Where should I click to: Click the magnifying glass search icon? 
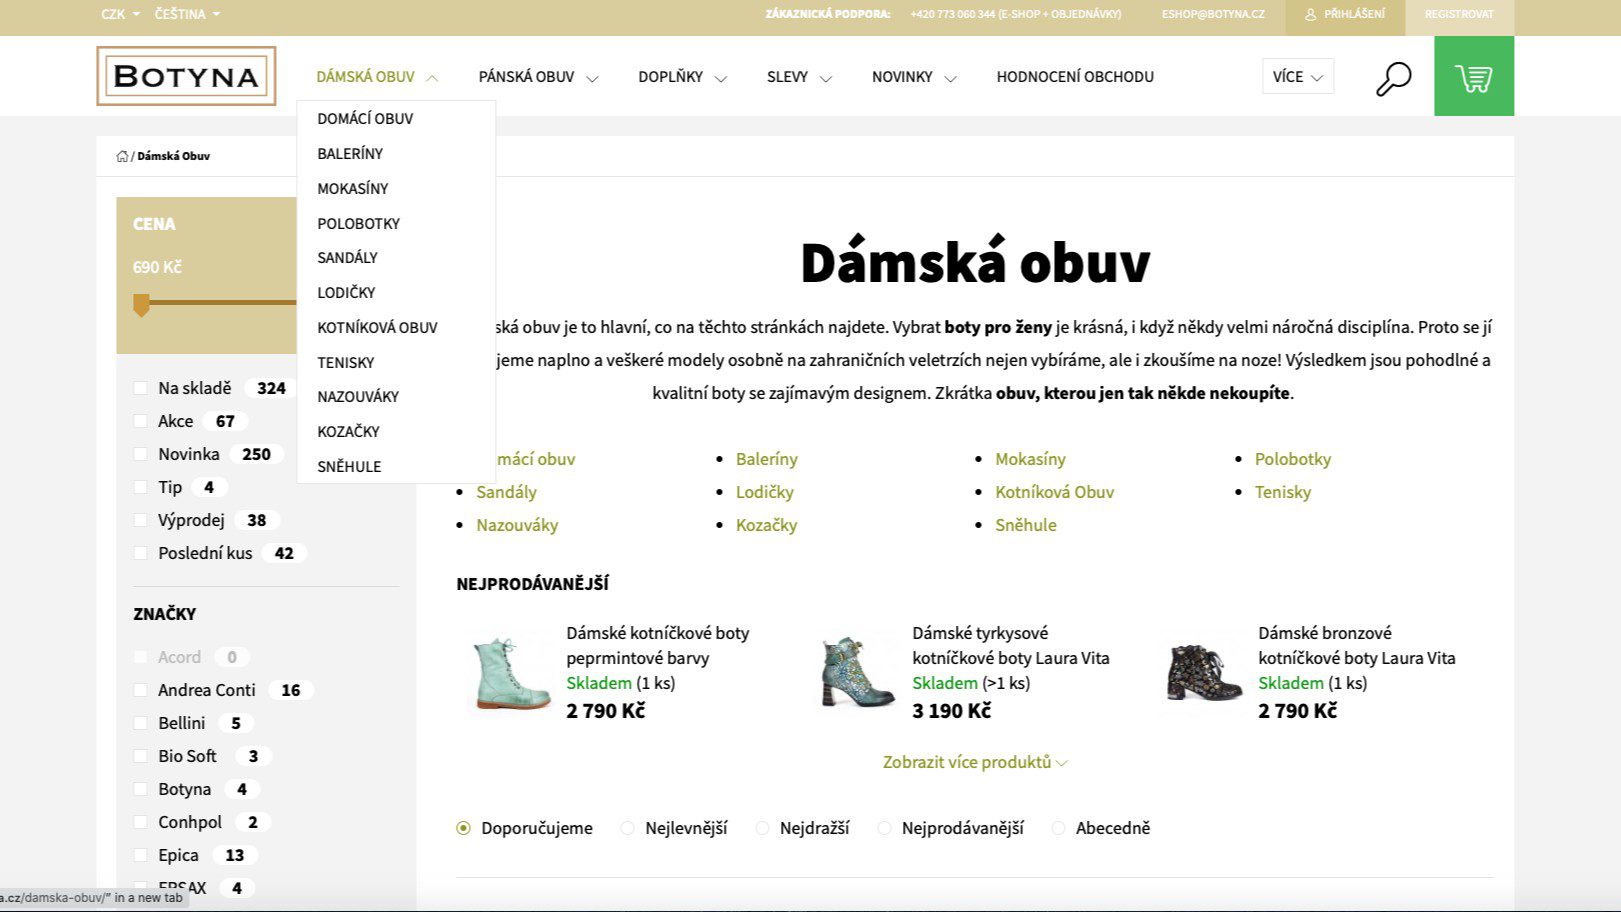pos(1393,78)
